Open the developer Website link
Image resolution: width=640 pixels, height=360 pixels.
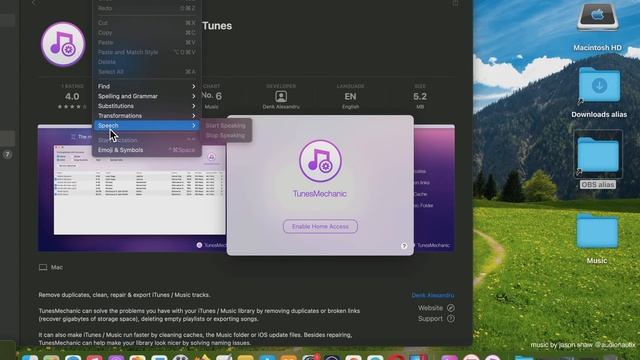(436, 308)
